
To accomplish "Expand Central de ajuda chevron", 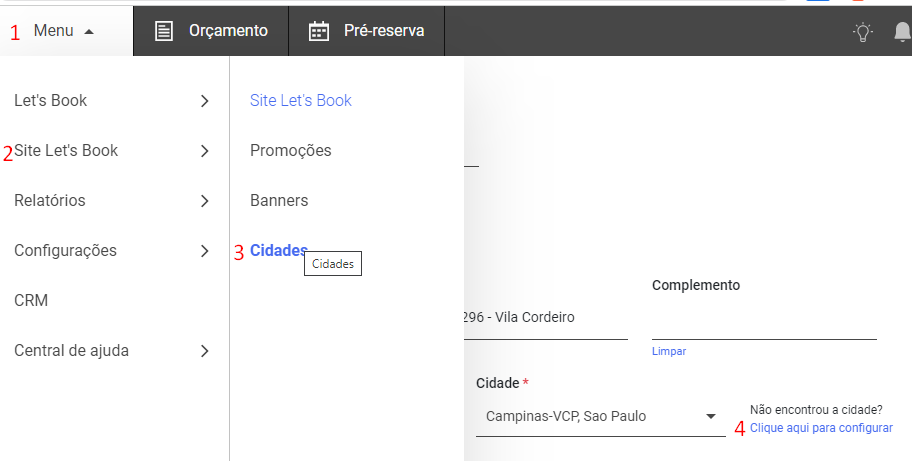I will (x=204, y=351).
